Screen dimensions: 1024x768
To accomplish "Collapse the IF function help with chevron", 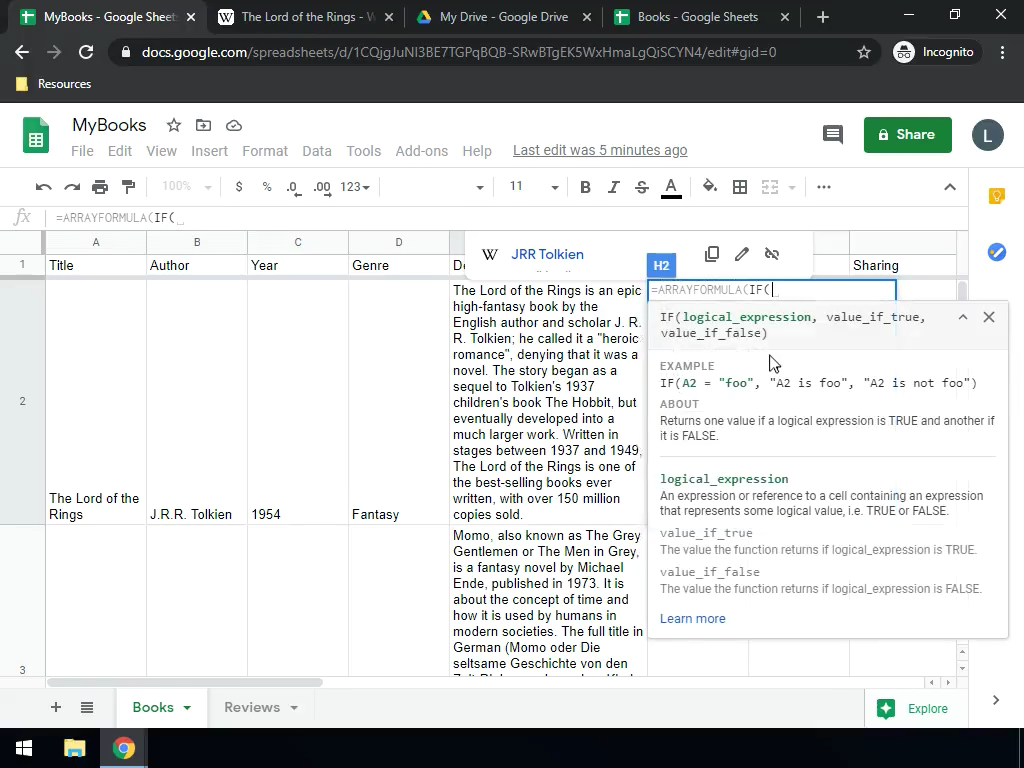I will 963,317.
